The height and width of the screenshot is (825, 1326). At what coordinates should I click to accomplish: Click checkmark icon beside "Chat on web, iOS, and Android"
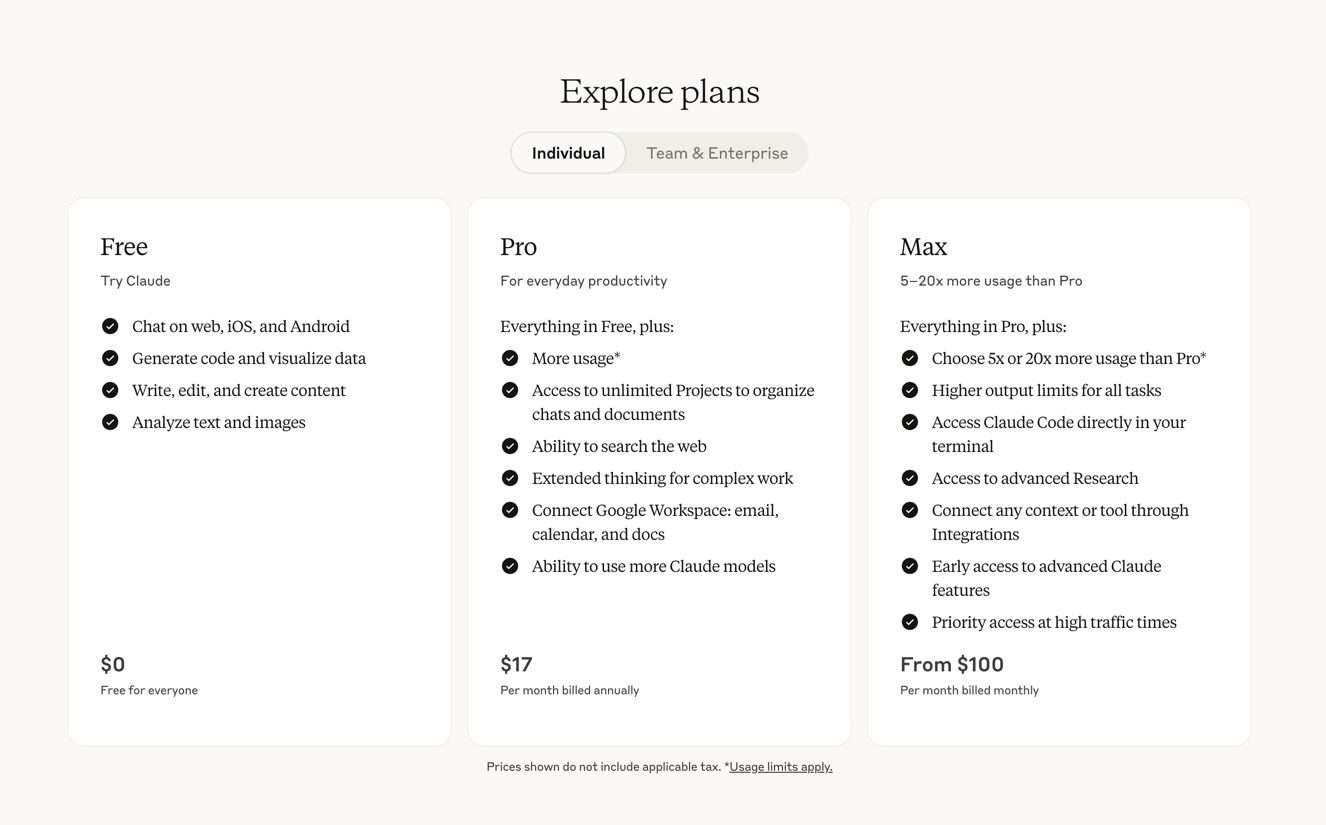(110, 326)
